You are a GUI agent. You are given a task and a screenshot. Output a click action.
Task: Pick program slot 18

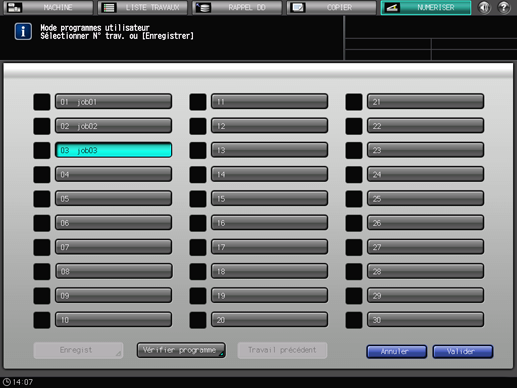click(269, 271)
